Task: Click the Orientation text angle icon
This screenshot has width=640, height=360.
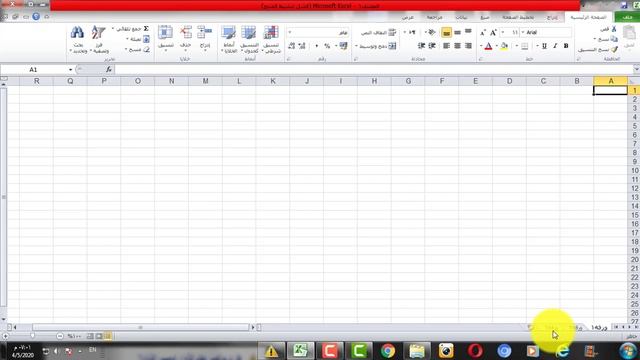Action: coord(432,32)
